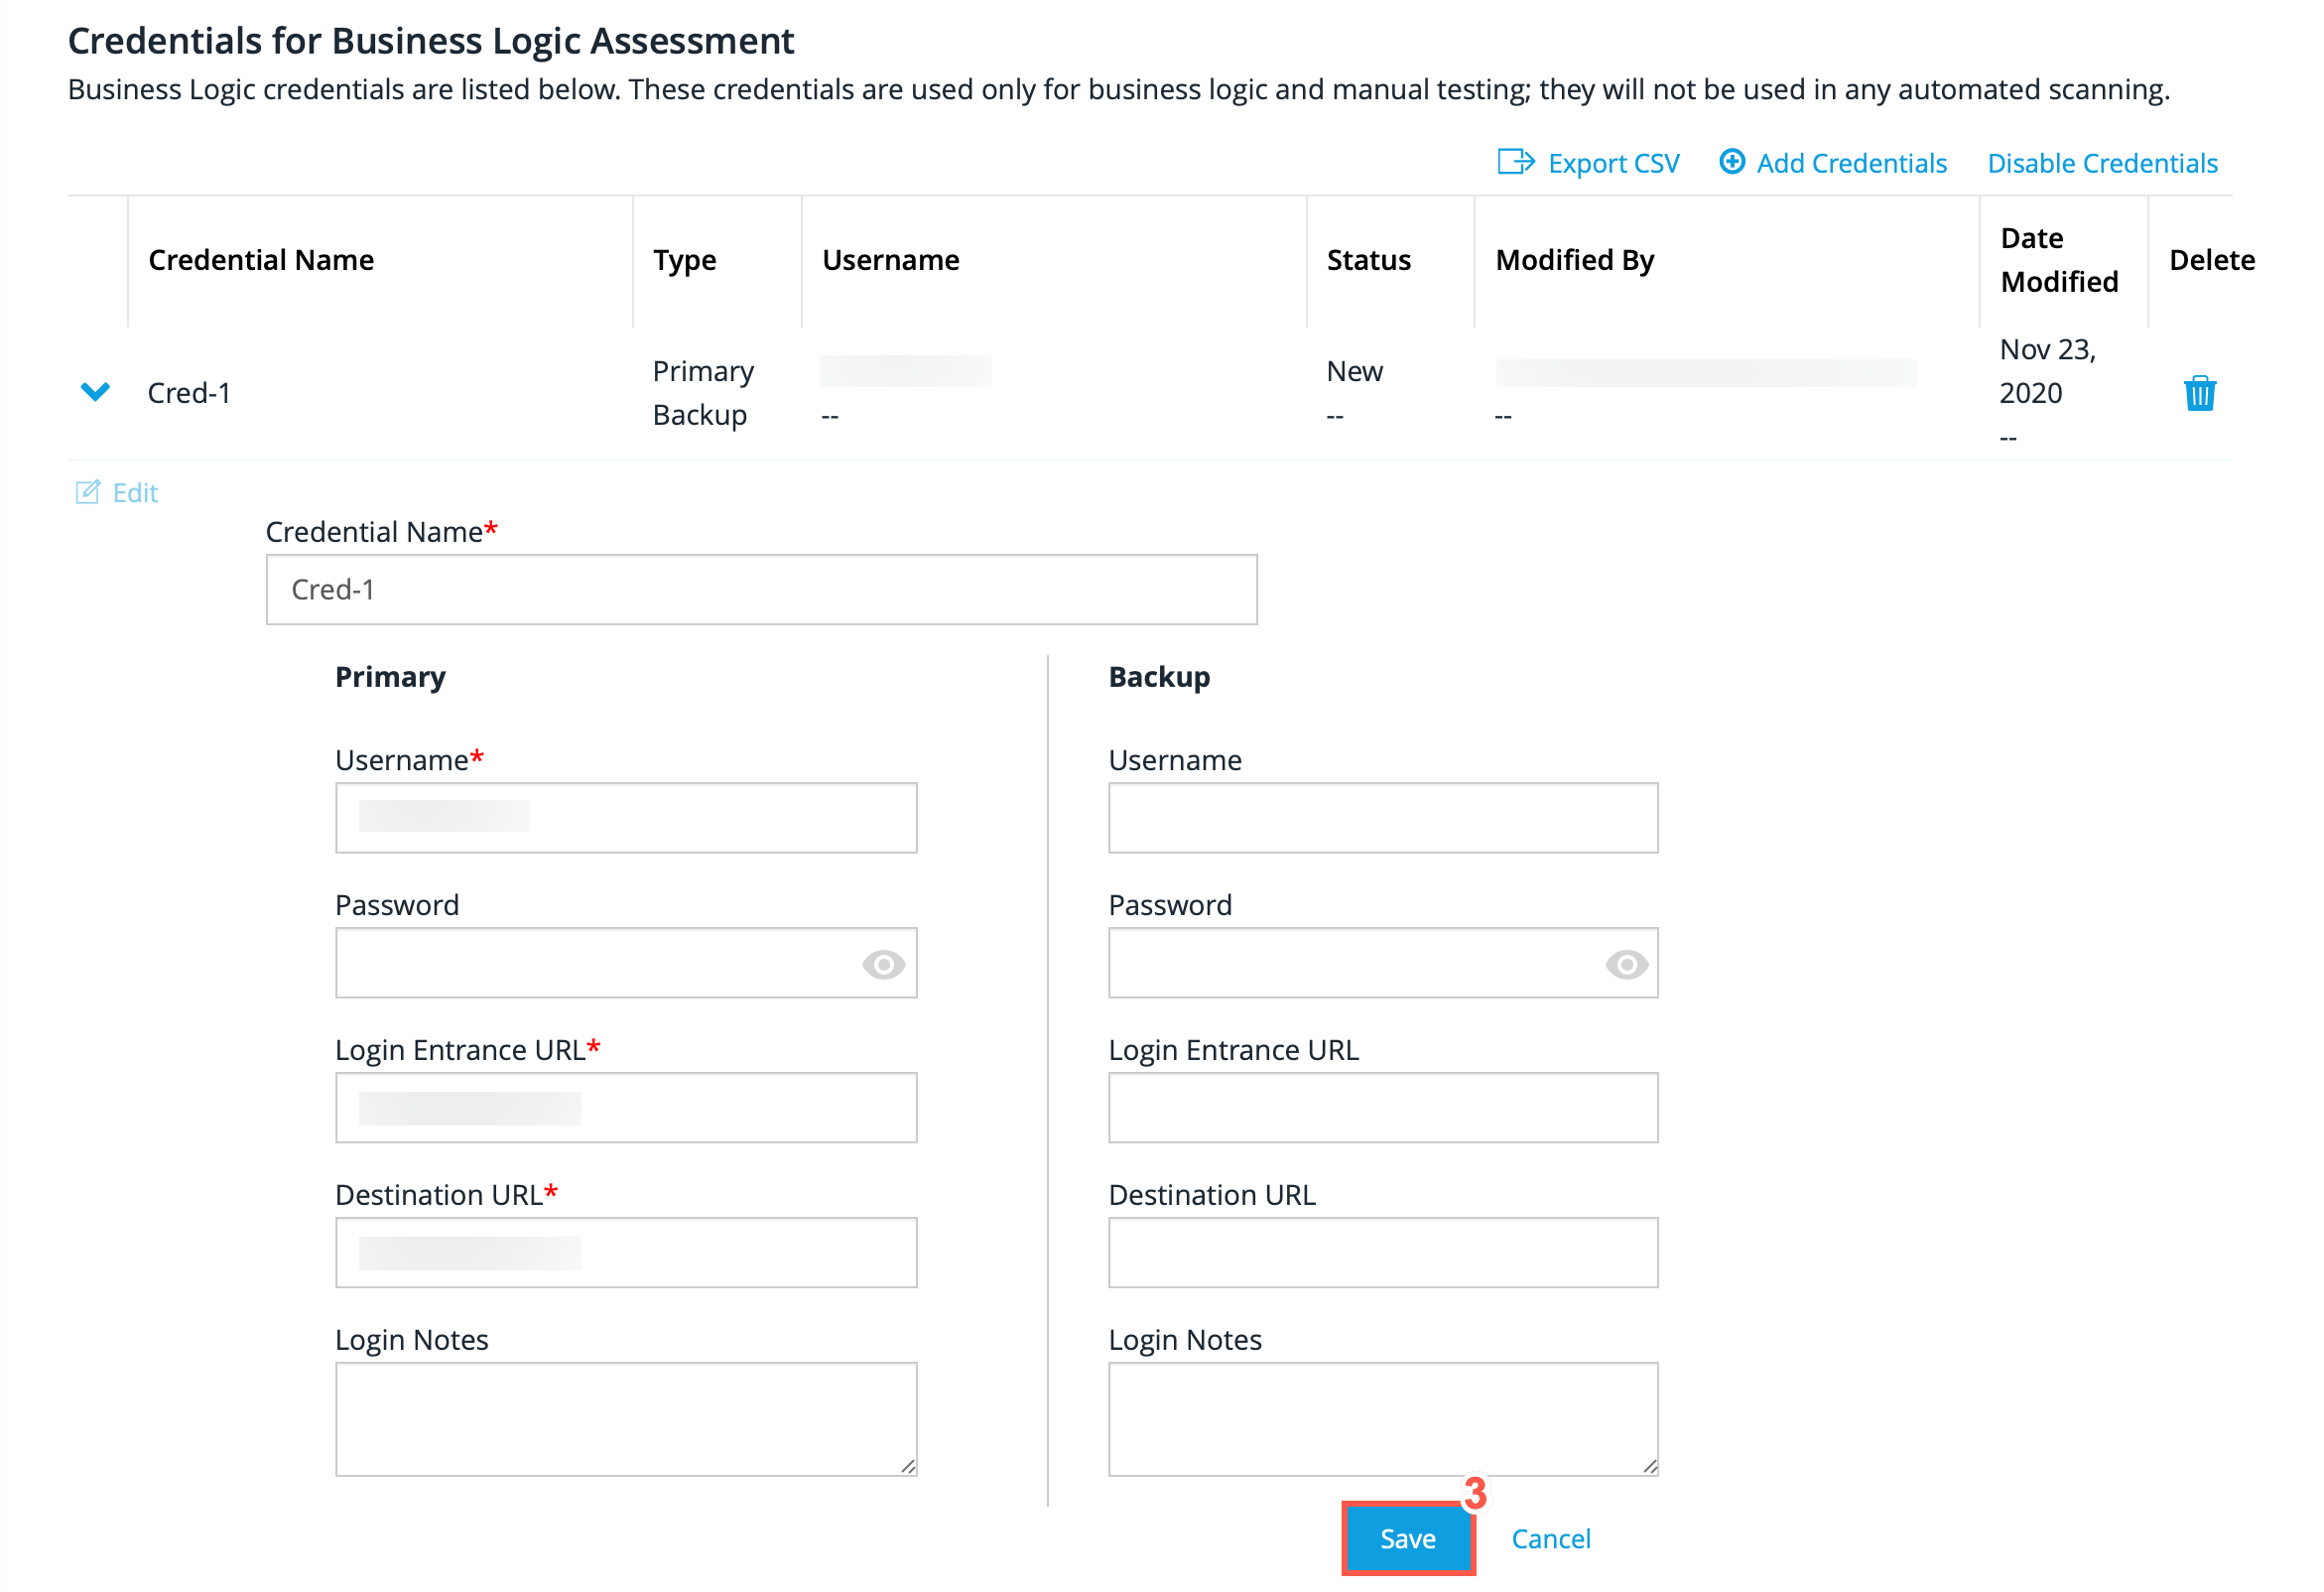Click the Primary Login Entrance URL field
The height and width of the screenshot is (1592, 2324).
click(x=626, y=1108)
